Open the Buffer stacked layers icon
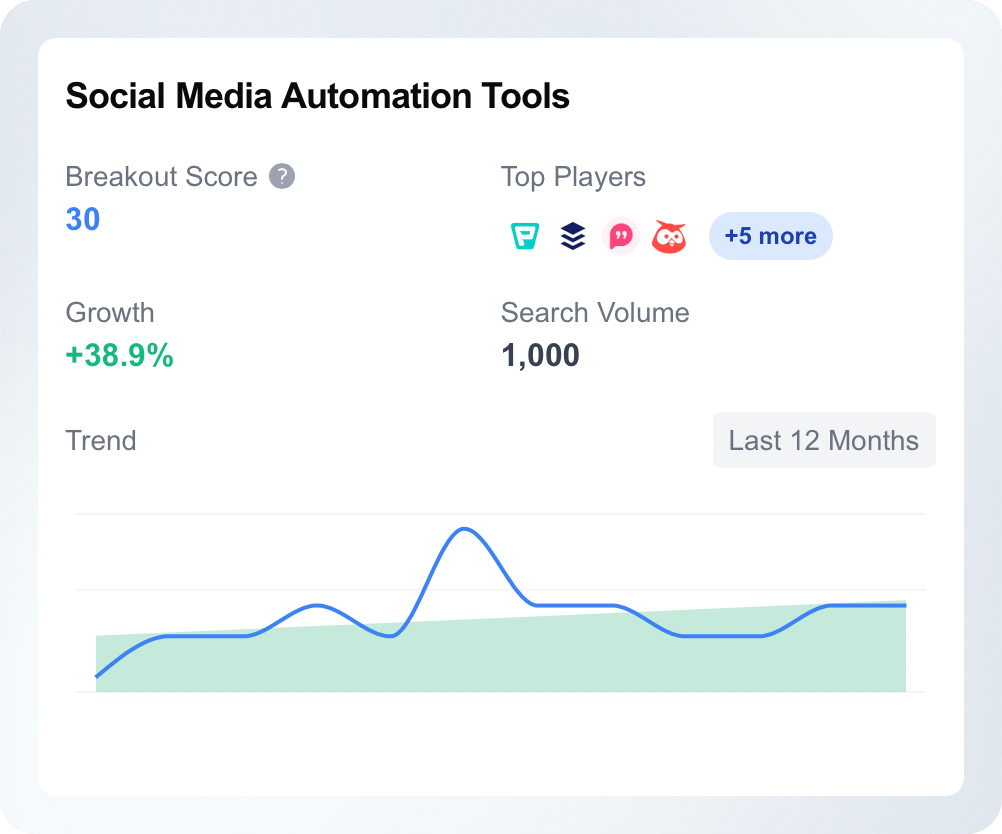Screen dimensions: 1002x834 573,236
